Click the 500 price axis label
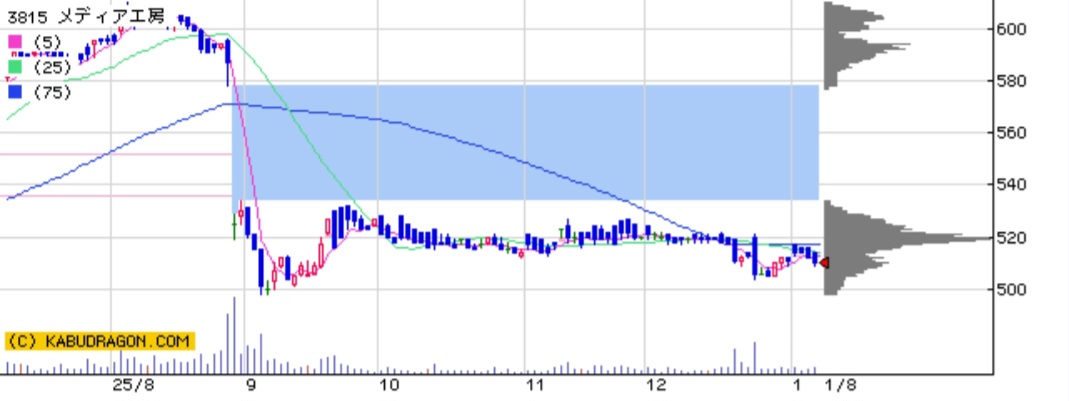 click(1017, 290)
